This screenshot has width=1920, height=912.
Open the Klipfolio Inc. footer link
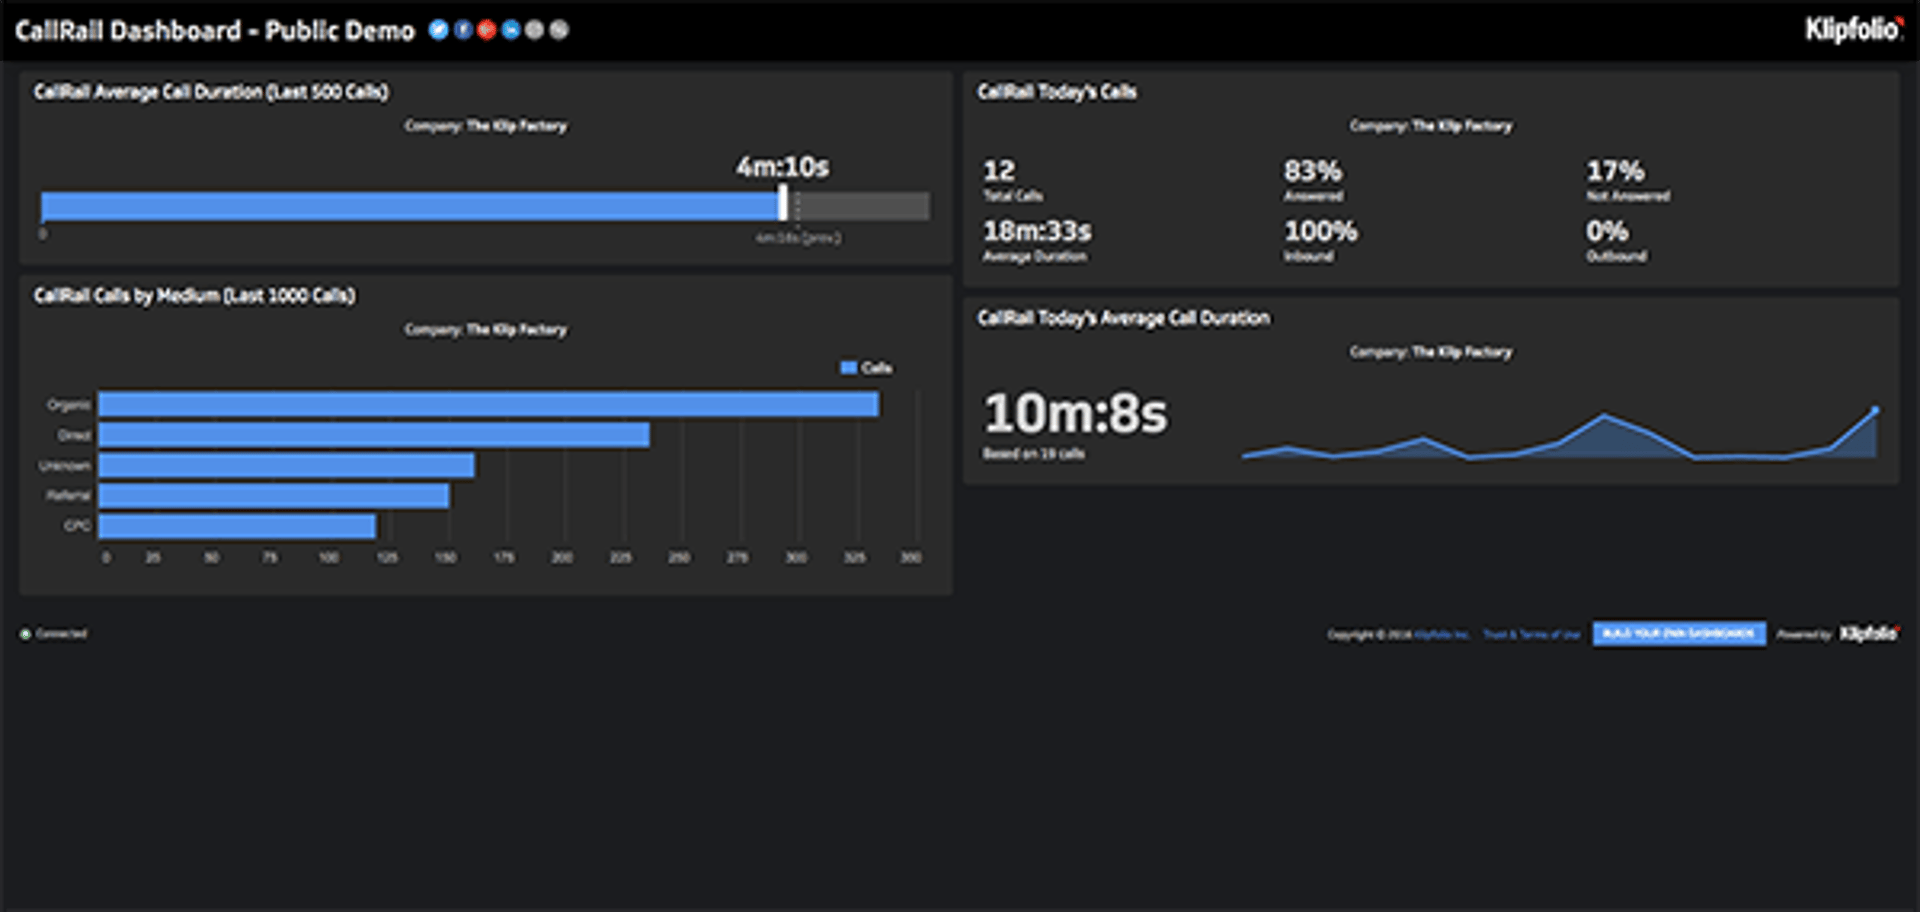(x=1441, y=635)
